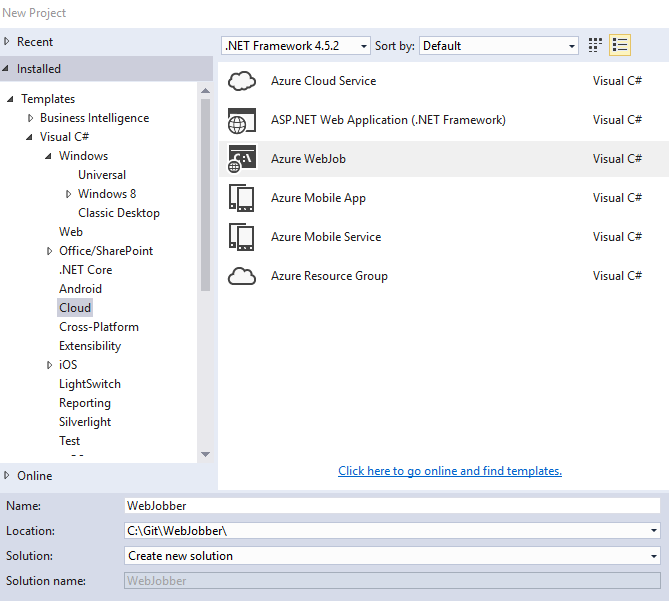Collapse the Installed section
This screenshot has width=669, height=601.
6,68
